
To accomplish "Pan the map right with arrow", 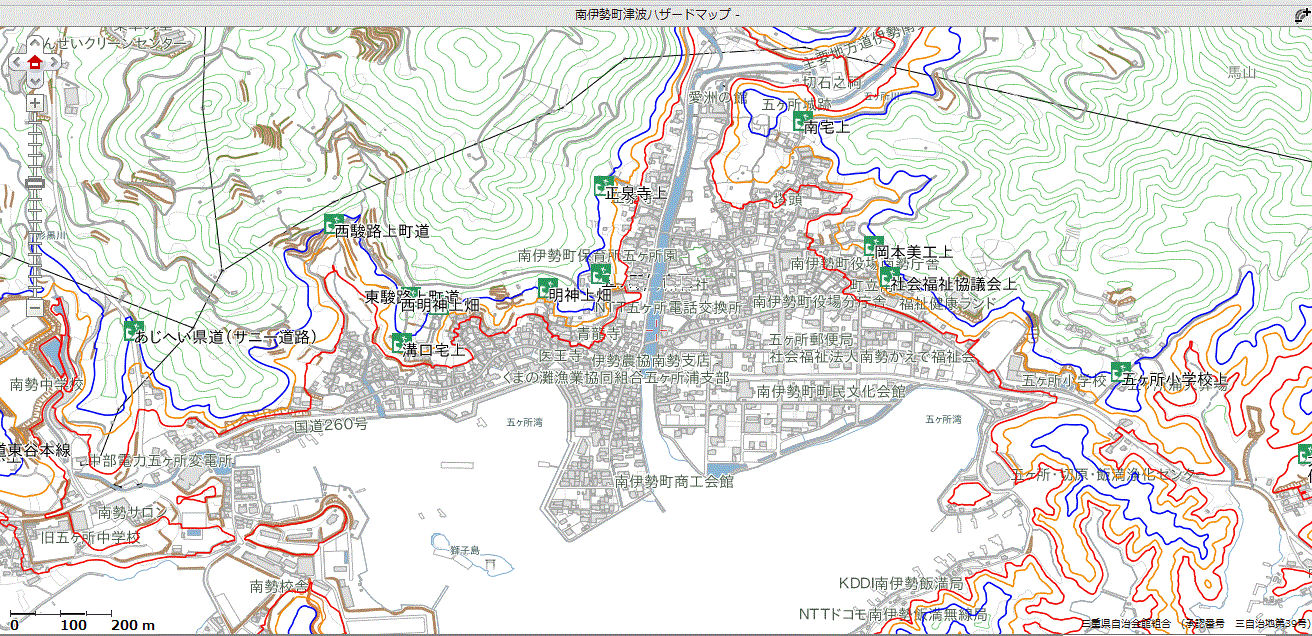I will (x=52, y=61).
